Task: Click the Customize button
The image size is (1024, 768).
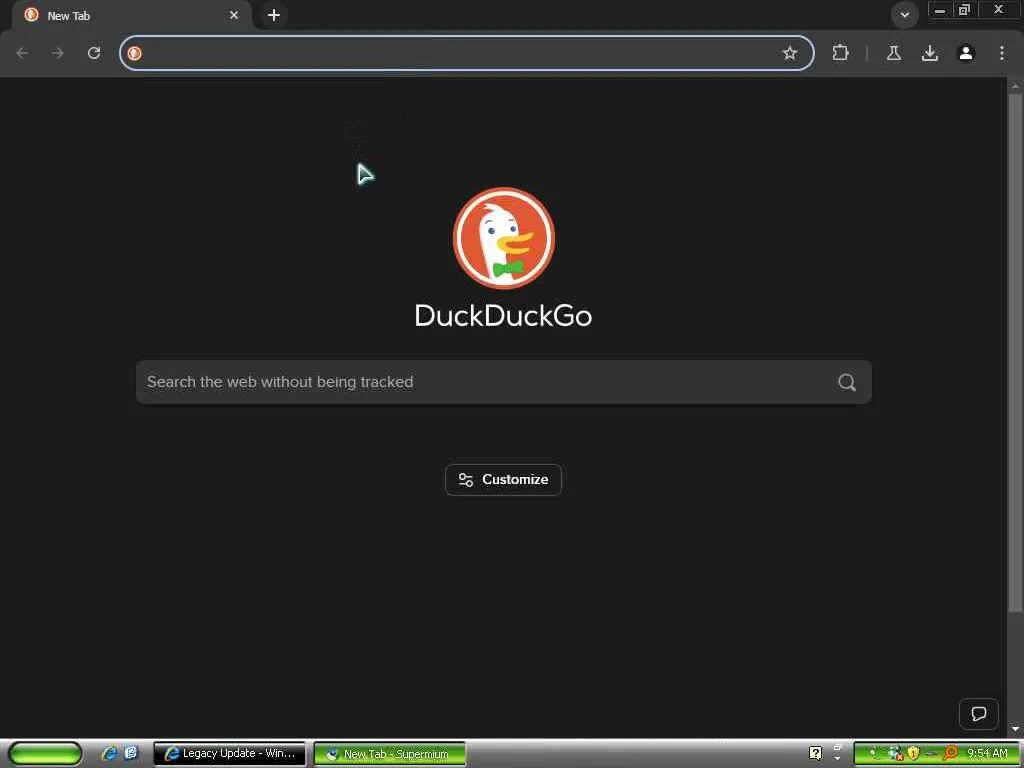Action: 504,479
